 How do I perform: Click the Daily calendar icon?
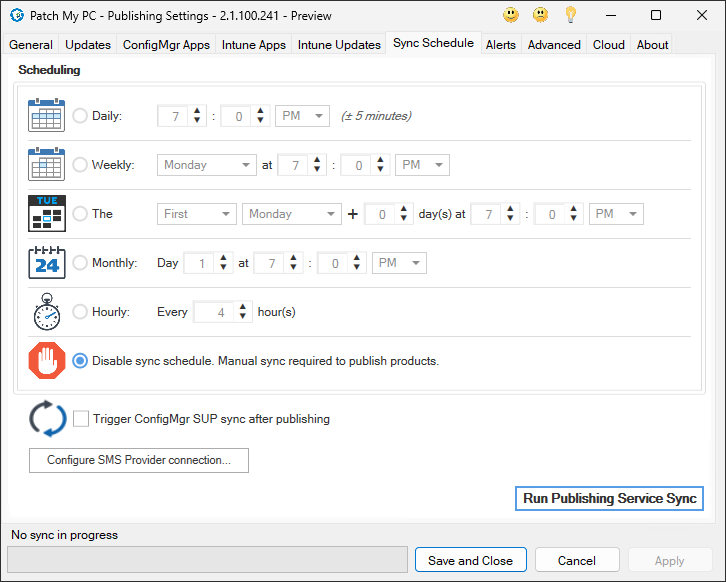point(46,115)
